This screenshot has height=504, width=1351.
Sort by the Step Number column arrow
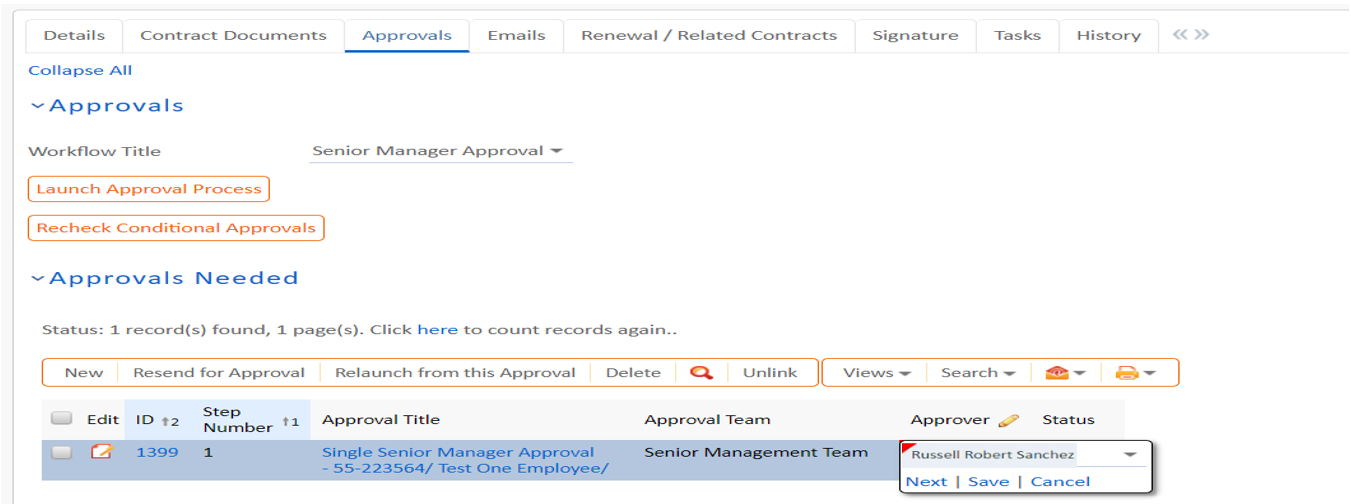pos(290,422)
